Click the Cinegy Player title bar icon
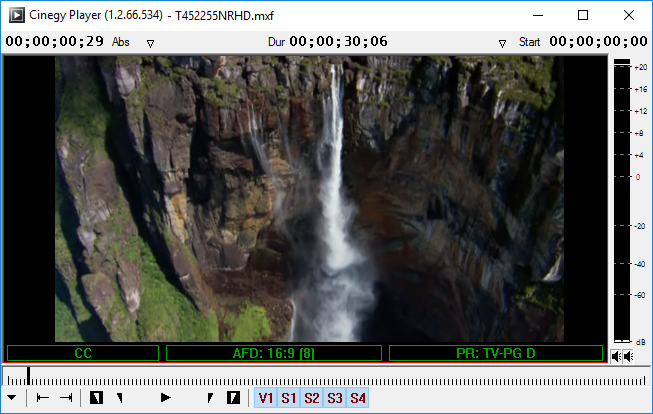The height and width of the screenshot is (414, 653). coord(17,15)
